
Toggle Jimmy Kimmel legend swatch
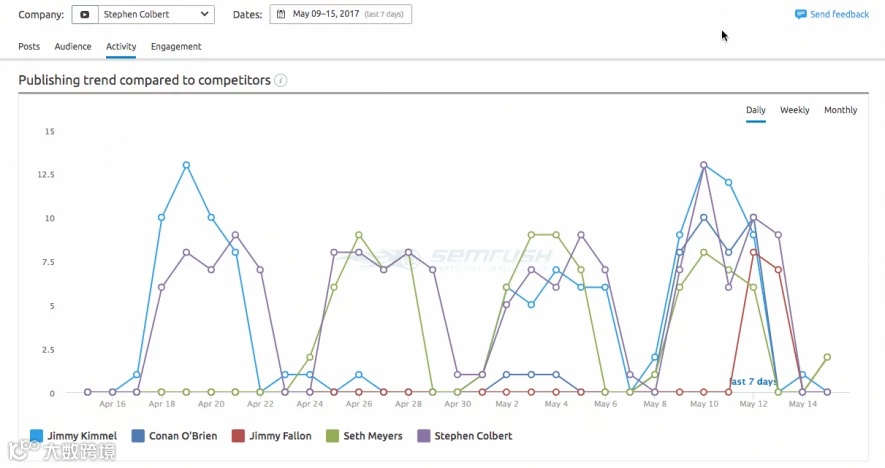click(36, 436)
